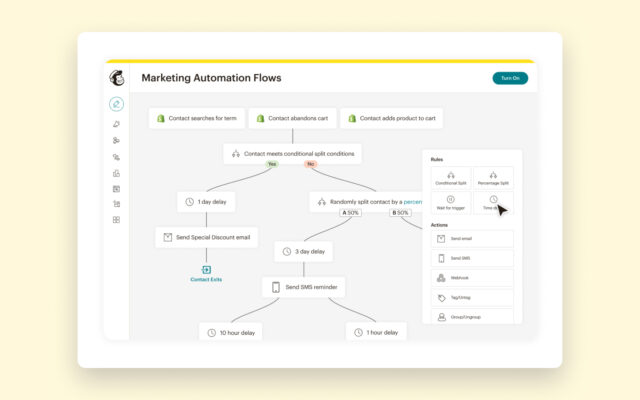The height and width of the screenshot is (400, 640).
Task: Add a Conditional Split rule
Action: [451, 178]
